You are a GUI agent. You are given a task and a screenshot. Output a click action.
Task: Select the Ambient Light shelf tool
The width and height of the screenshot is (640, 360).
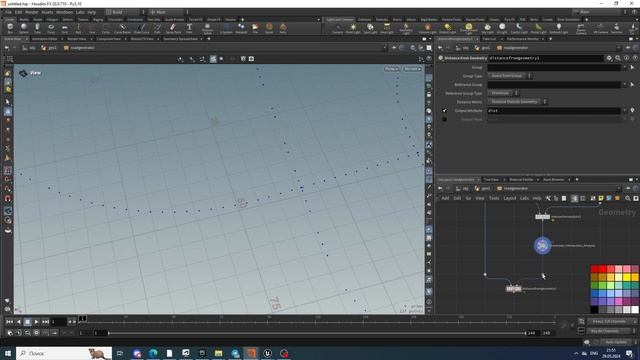click(558, 28)
